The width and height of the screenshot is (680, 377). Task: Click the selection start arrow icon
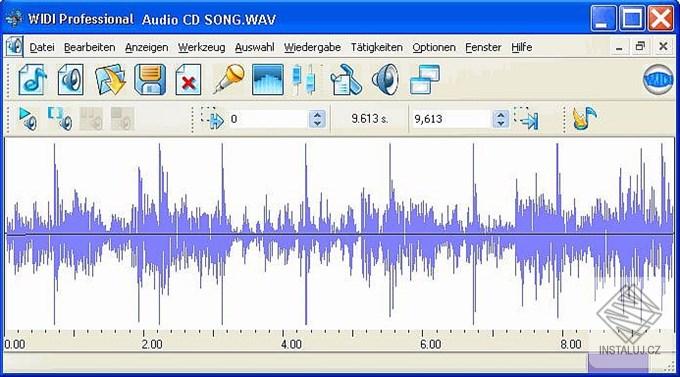(212, 118)
